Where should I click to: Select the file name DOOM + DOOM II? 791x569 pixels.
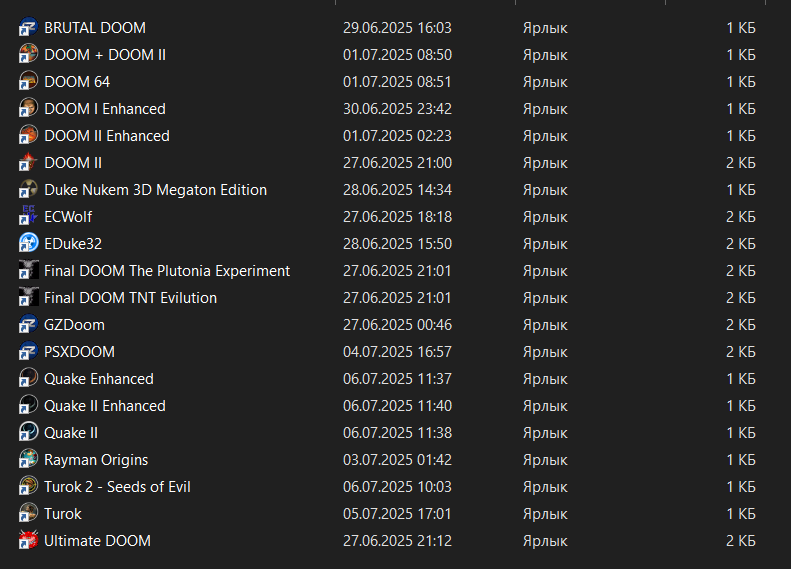coord(105,54)
